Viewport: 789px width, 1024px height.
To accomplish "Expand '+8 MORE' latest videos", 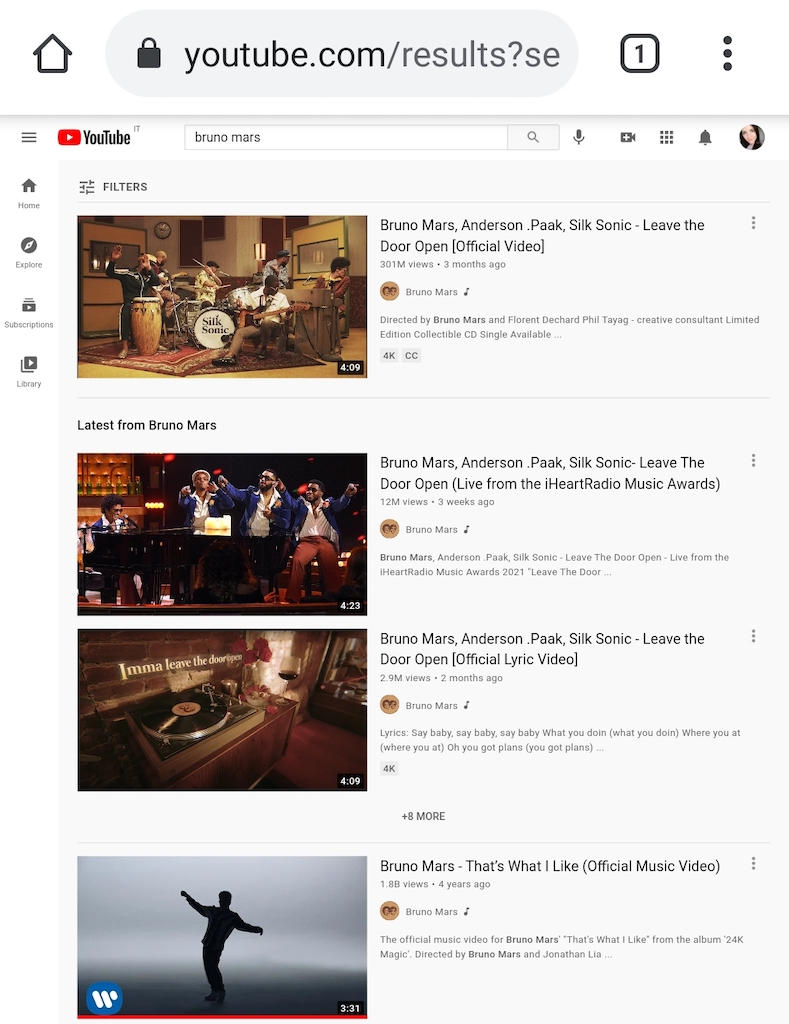I will pos(423,816).
